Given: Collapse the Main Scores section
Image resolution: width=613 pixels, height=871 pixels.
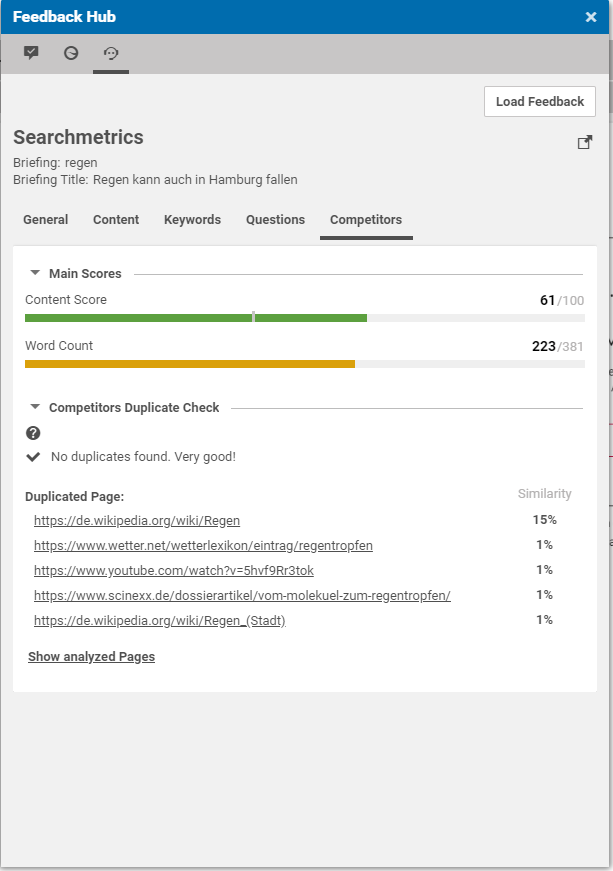Looking at the screenshot, I should (x=35, y=273).
